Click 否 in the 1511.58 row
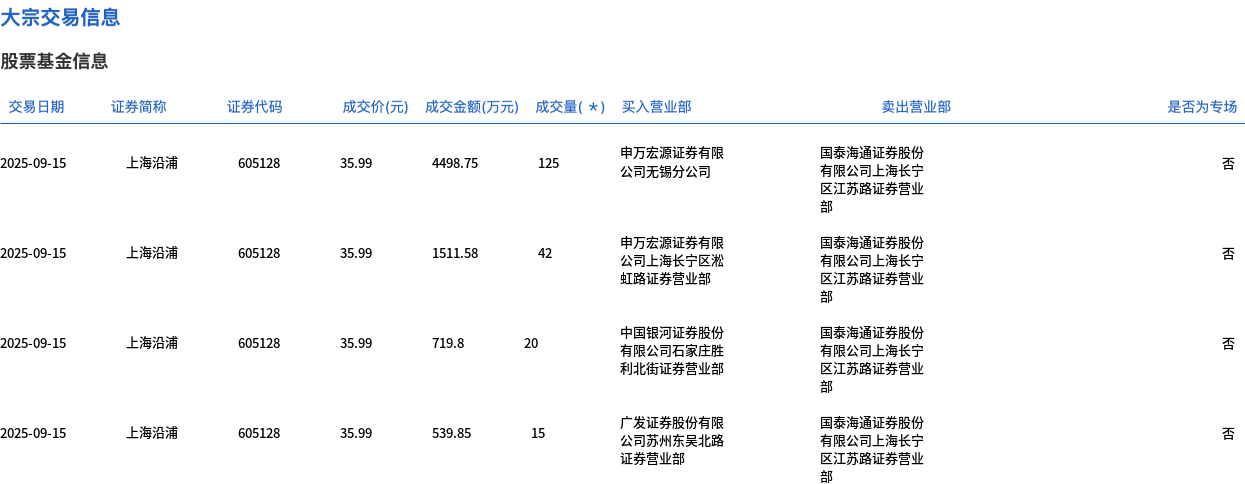Image resolution: width=1245 pixels, height=484 pixels. tap(1228, 253)
